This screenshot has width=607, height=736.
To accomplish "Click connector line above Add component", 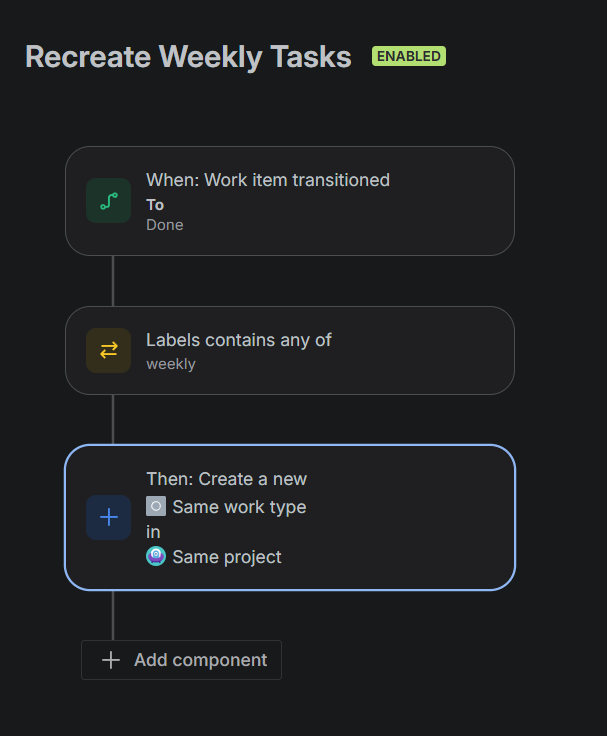I will point(113,615).
